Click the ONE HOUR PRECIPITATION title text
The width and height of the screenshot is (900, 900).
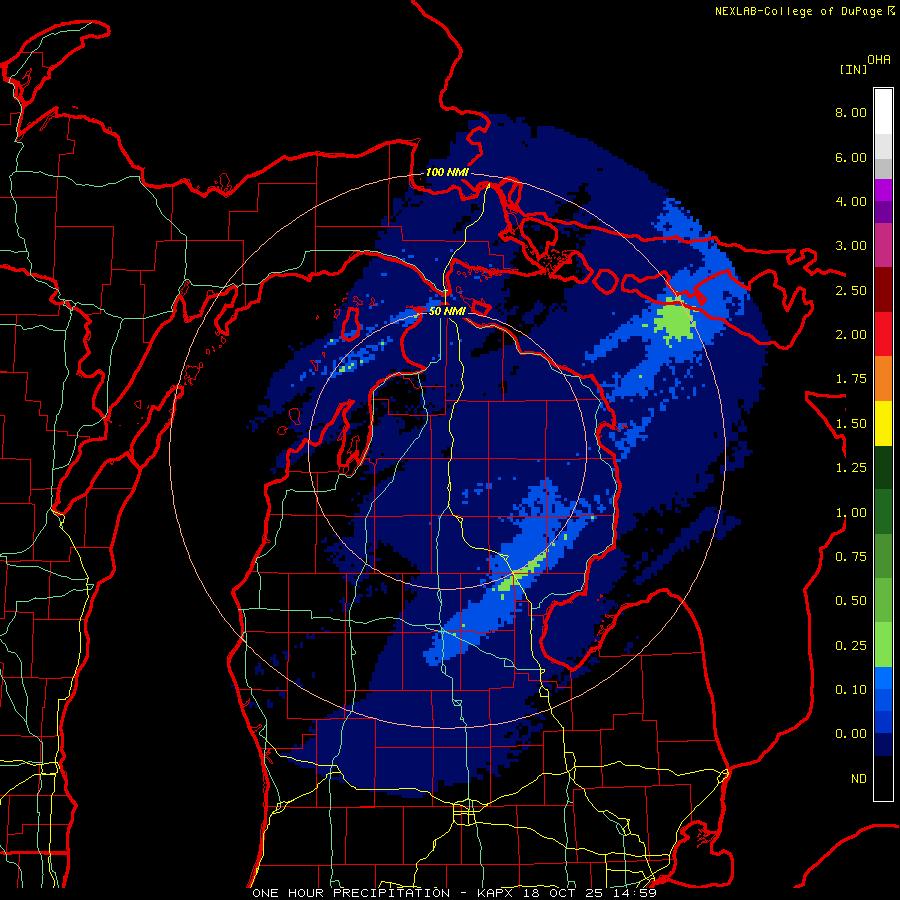point(351,893)
